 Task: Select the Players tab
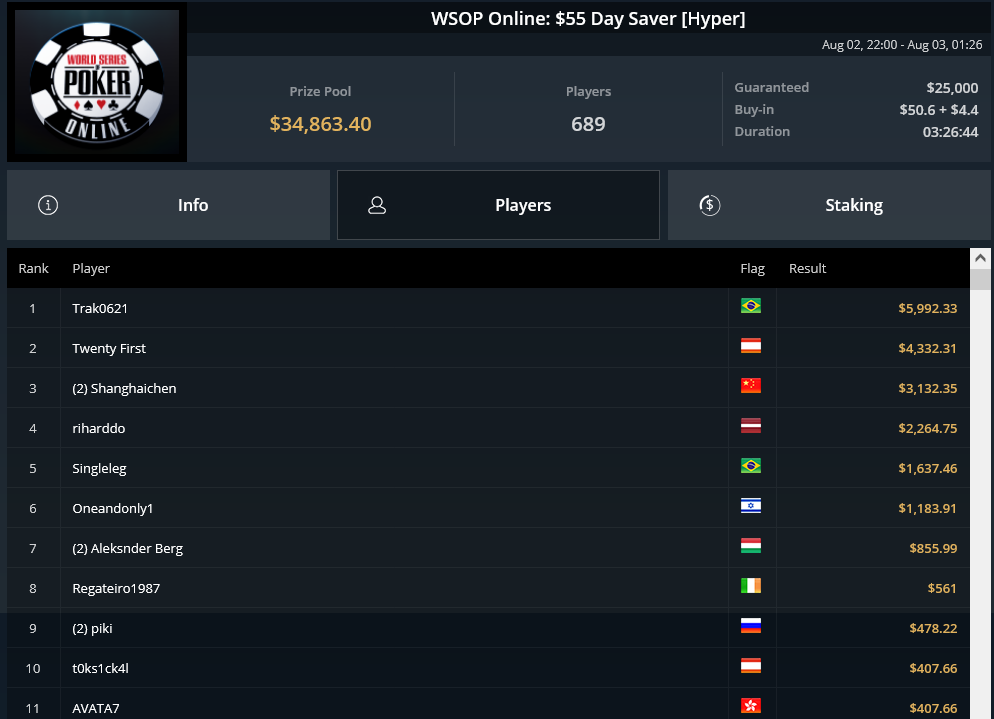coord(498,205)
